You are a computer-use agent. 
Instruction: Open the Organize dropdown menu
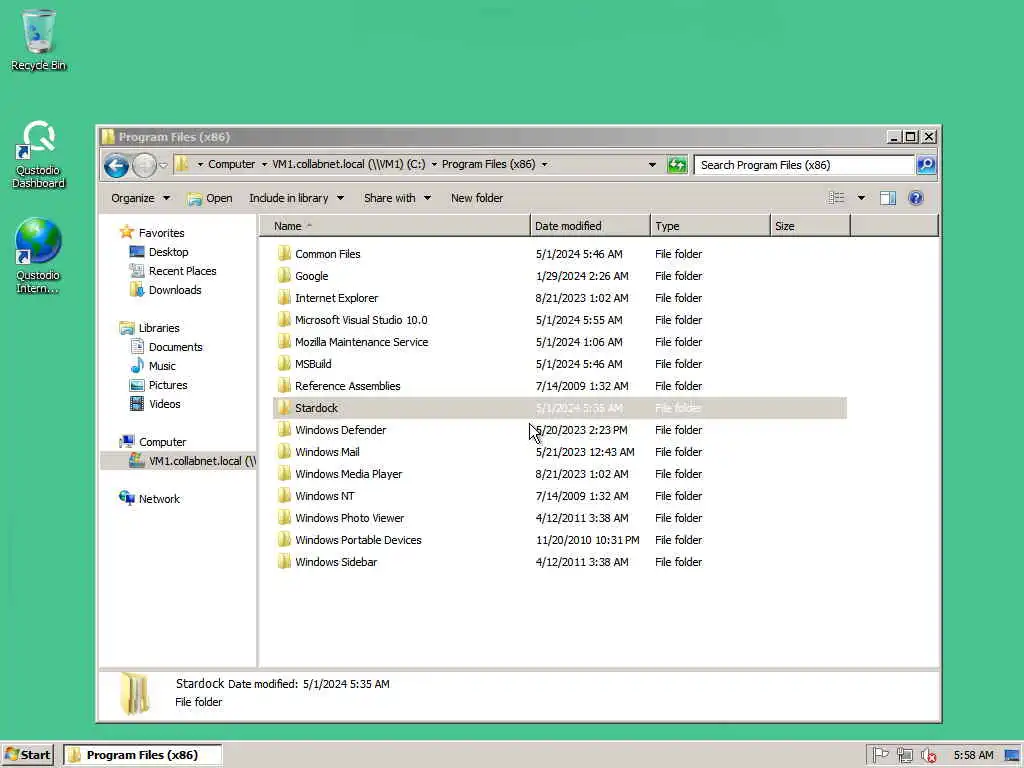coord(140,198)
